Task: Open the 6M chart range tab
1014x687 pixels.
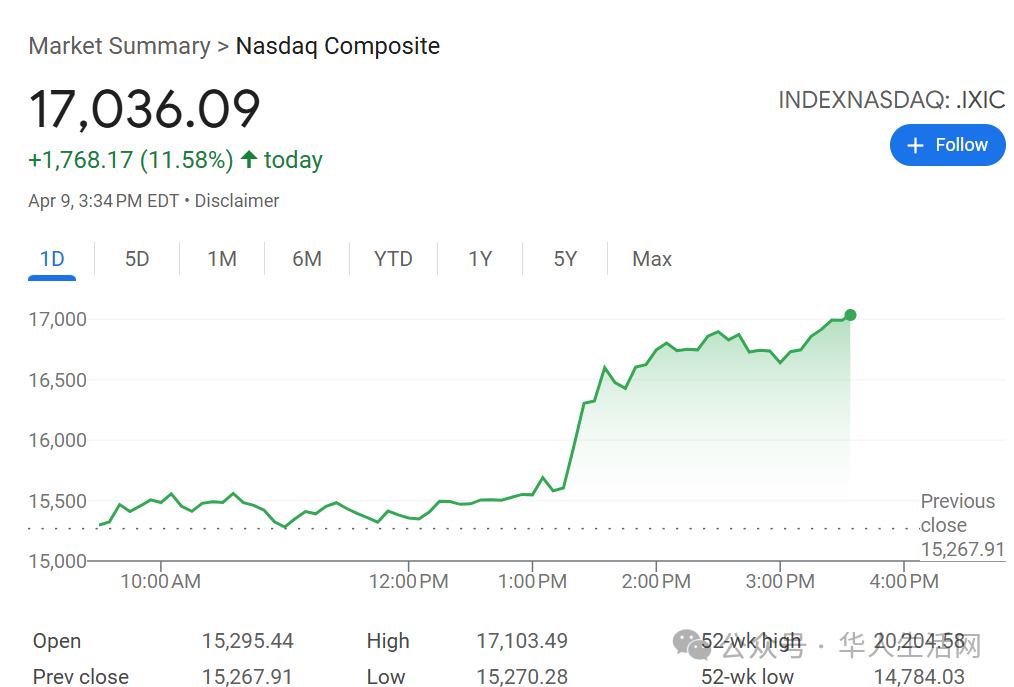Action: pyautogui.click(x=307, y=259)
